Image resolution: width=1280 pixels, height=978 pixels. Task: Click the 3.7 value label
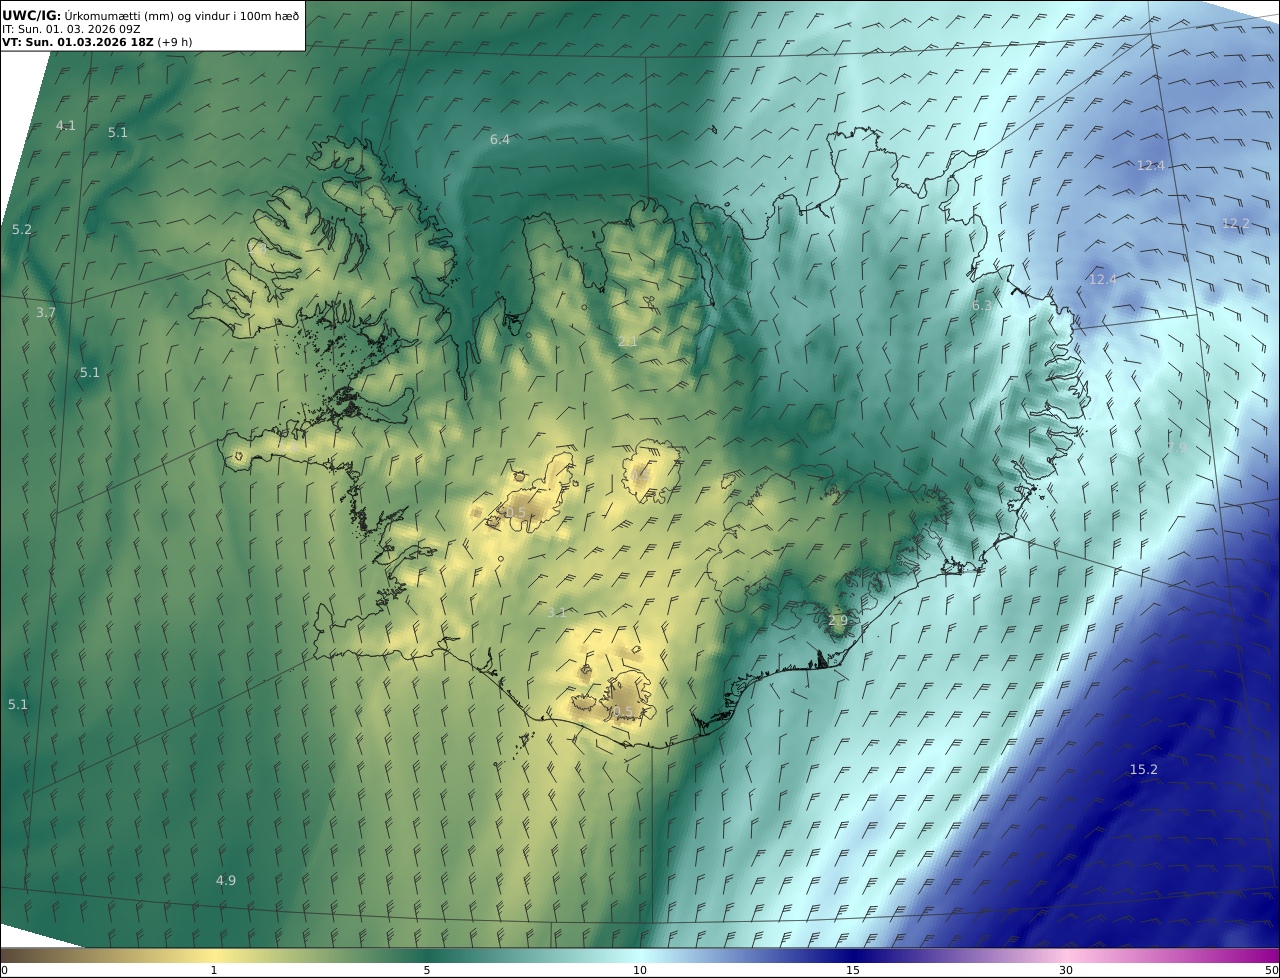(46, 312)
